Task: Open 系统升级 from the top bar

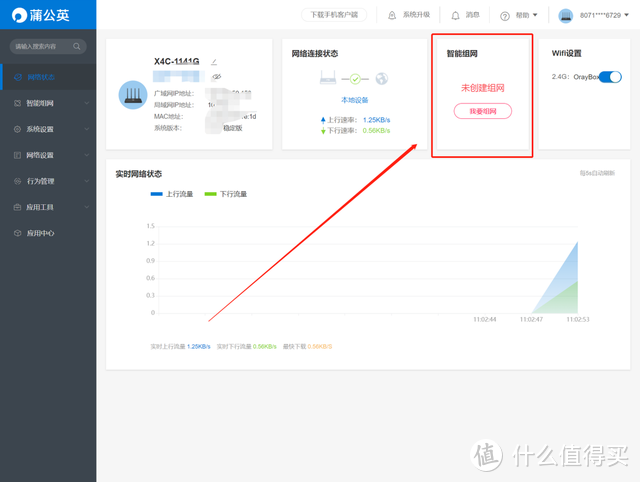Action: tap(416, 15)
